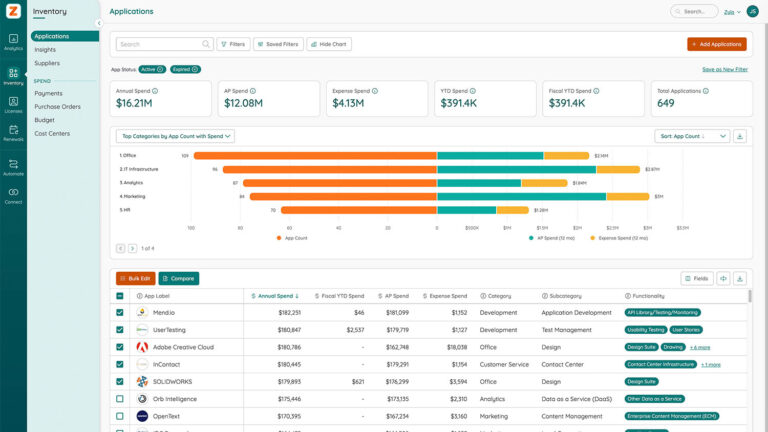Expand the Top Categories by App Count dropdown
The width and height of the screenshot is (768, 432).
coord(176,136)
